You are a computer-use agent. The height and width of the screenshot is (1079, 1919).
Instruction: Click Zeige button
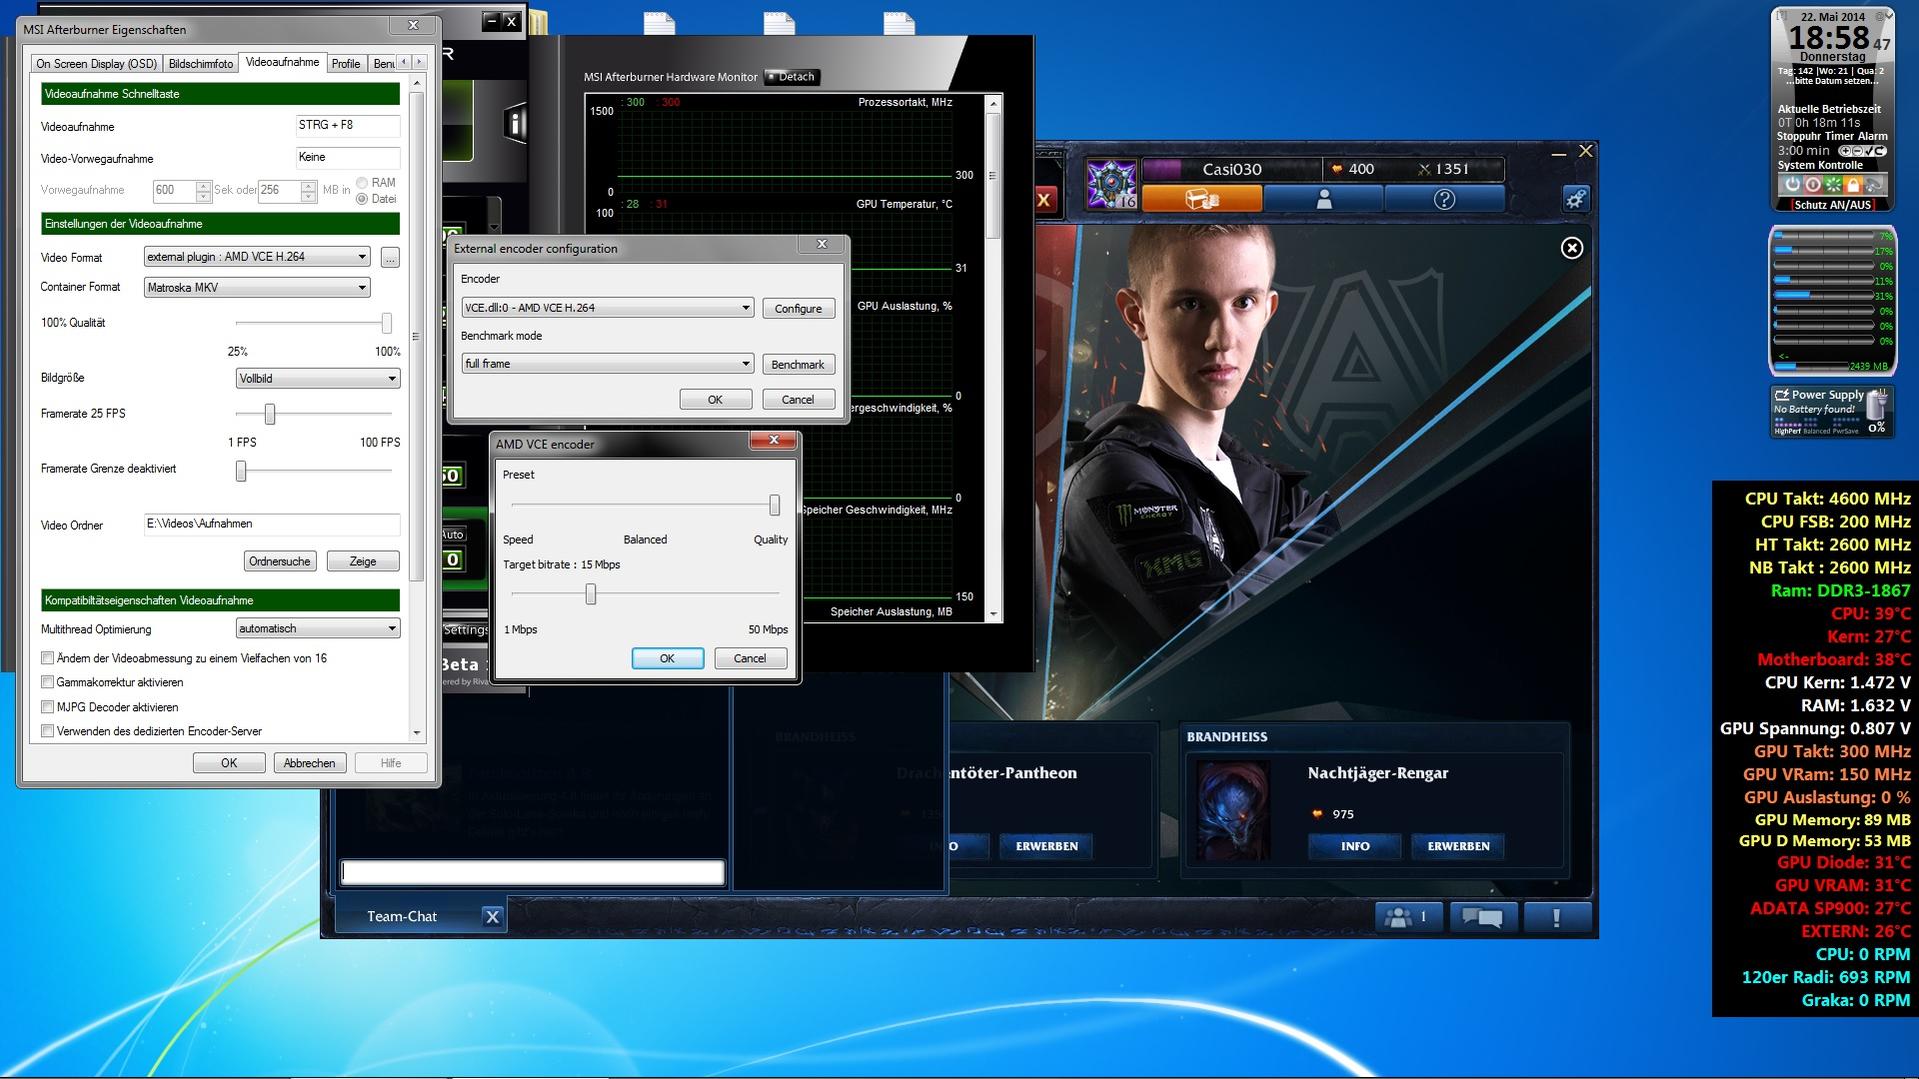click(x=363, y=561)
